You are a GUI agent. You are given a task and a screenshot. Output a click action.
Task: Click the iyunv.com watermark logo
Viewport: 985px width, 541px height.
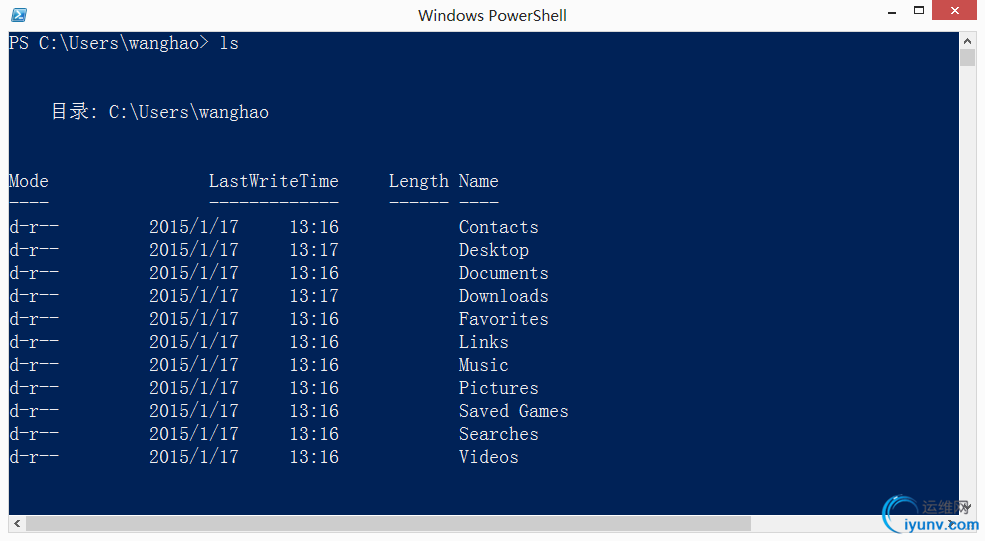coord(931,515)
